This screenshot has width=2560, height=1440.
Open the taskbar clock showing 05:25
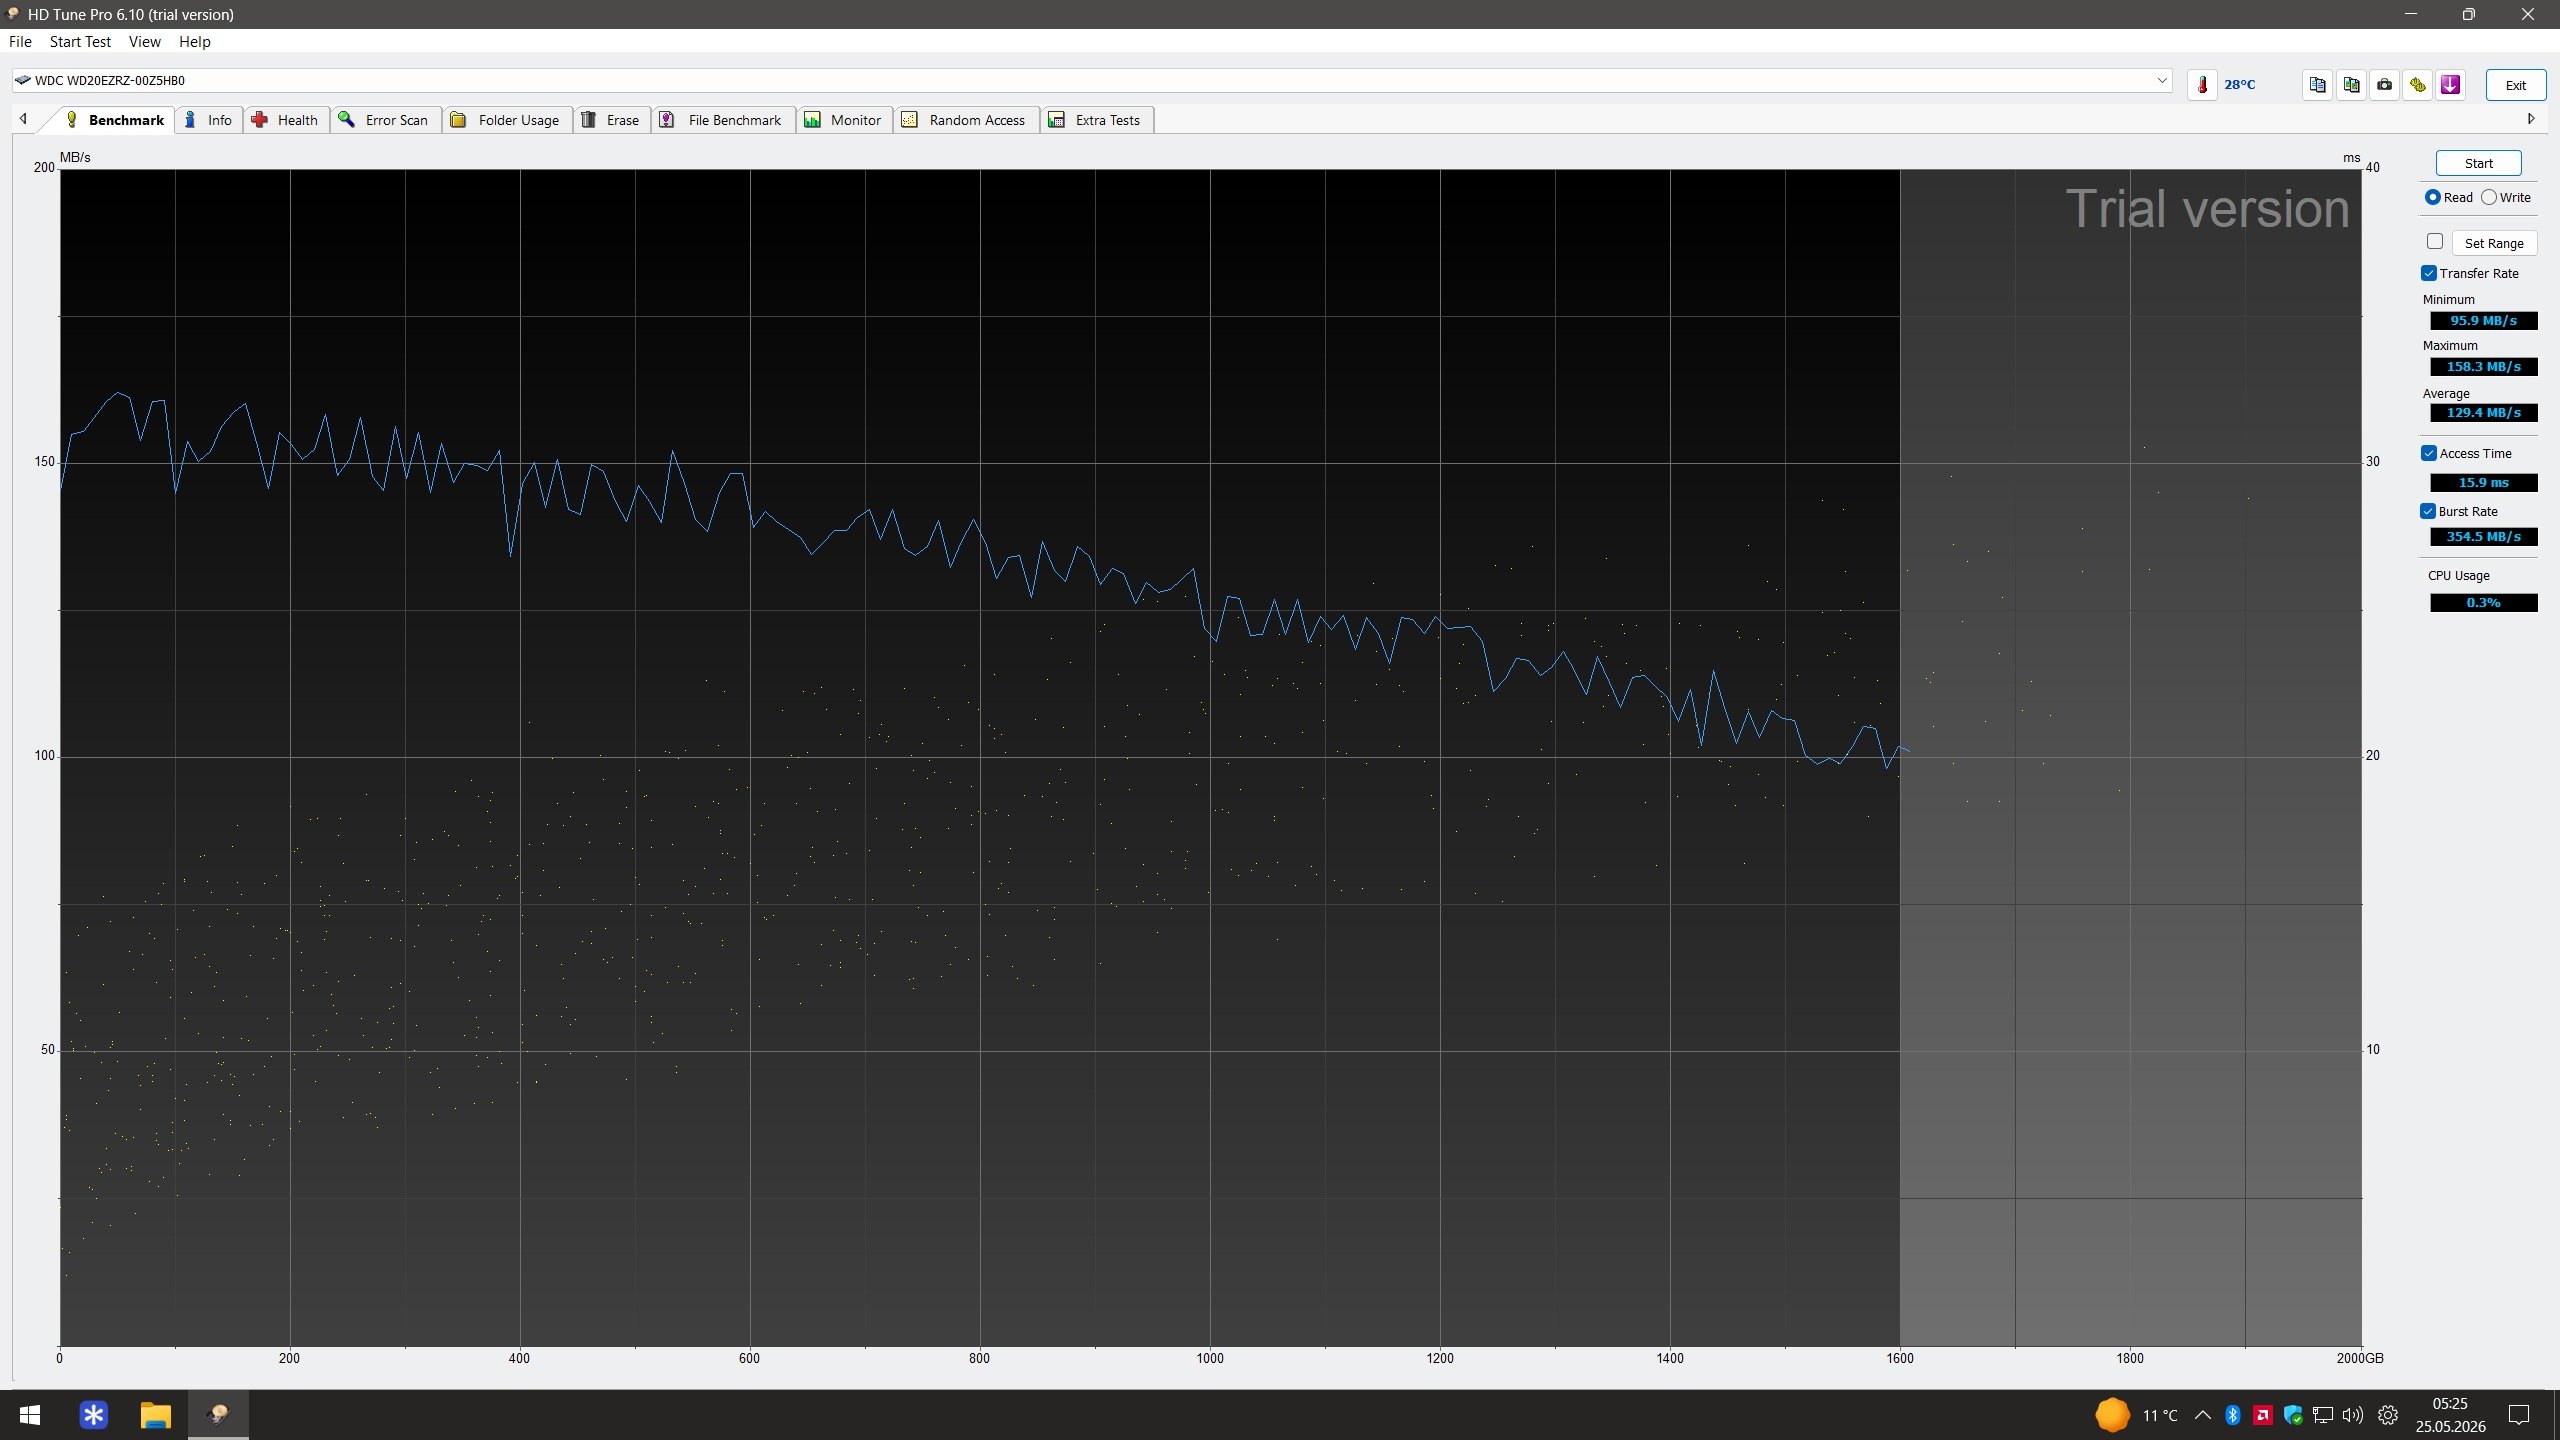[2450, 1415]
